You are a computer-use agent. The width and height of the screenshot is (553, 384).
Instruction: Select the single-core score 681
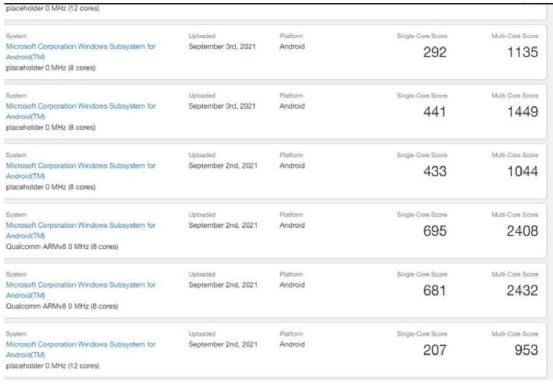(x=435, y=291)
